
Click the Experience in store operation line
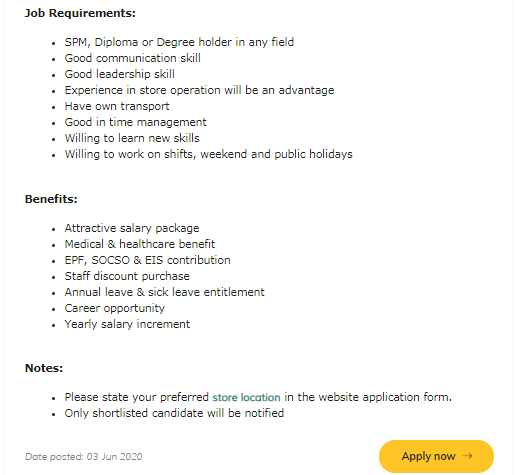coord(199,90)
